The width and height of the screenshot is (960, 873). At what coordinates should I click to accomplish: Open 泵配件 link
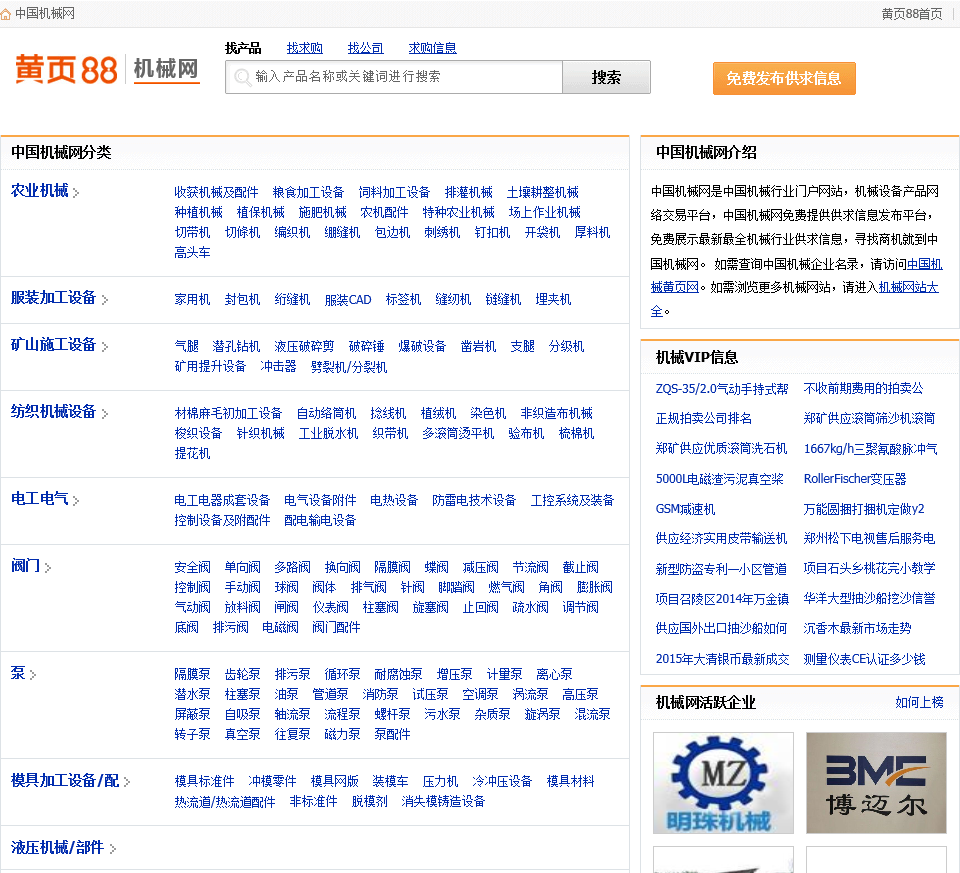pyautogui.click(x=392, y=735)
